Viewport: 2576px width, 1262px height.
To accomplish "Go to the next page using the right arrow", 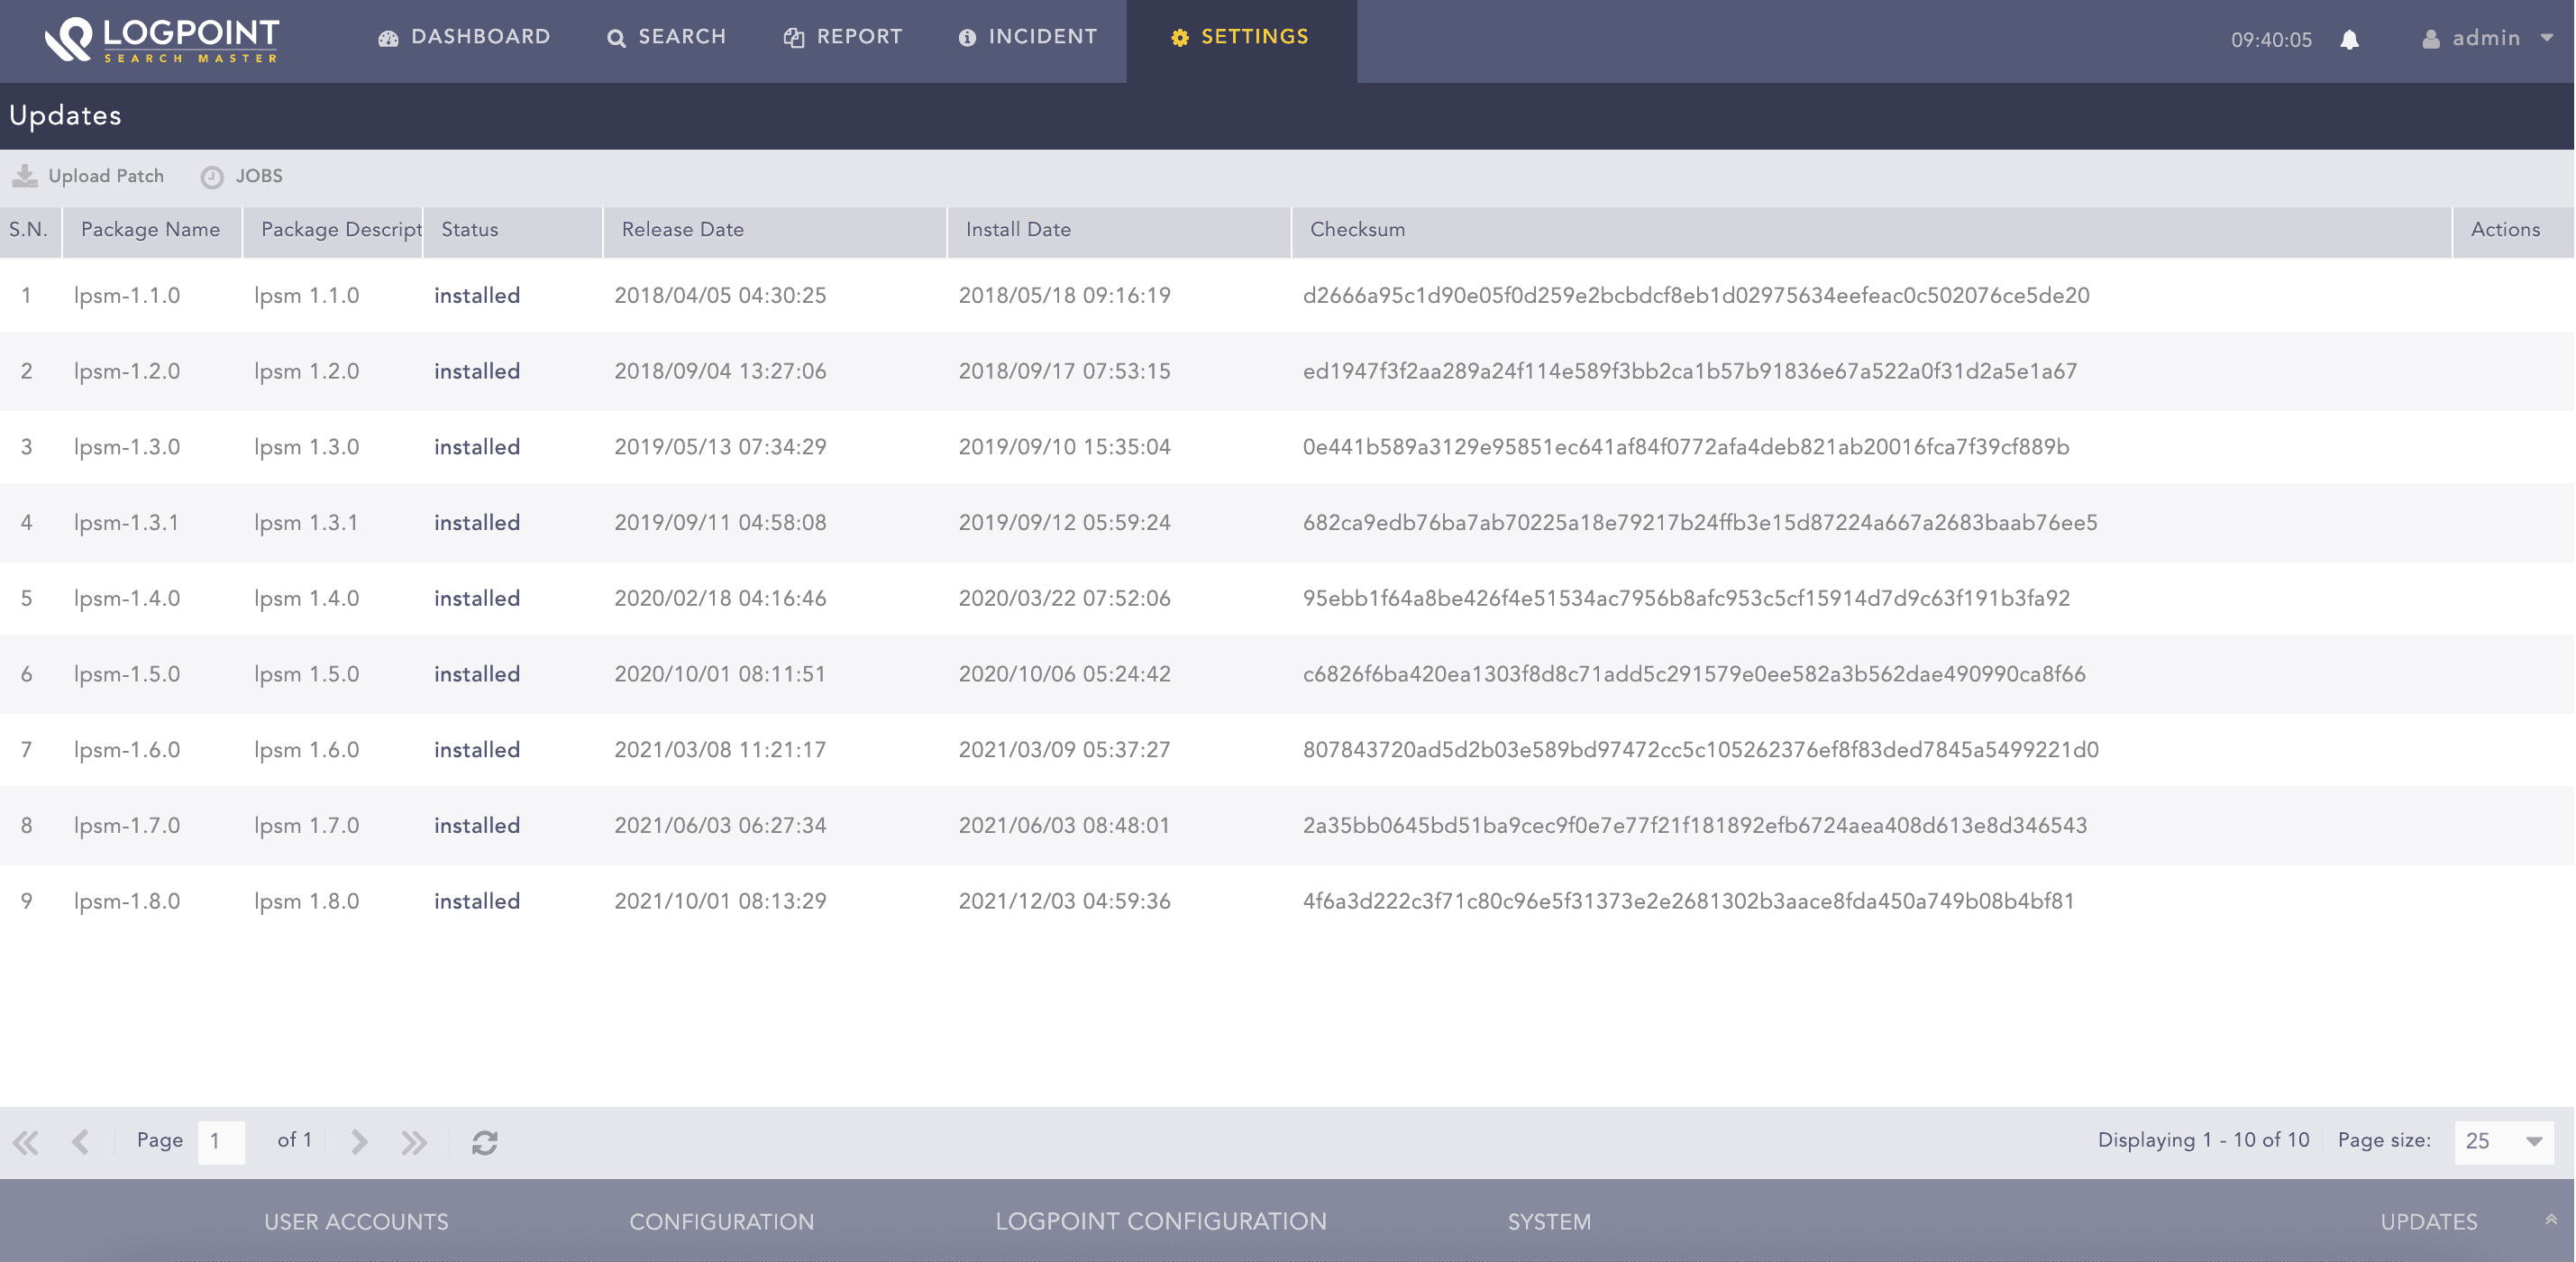I will pos(359,1142).
